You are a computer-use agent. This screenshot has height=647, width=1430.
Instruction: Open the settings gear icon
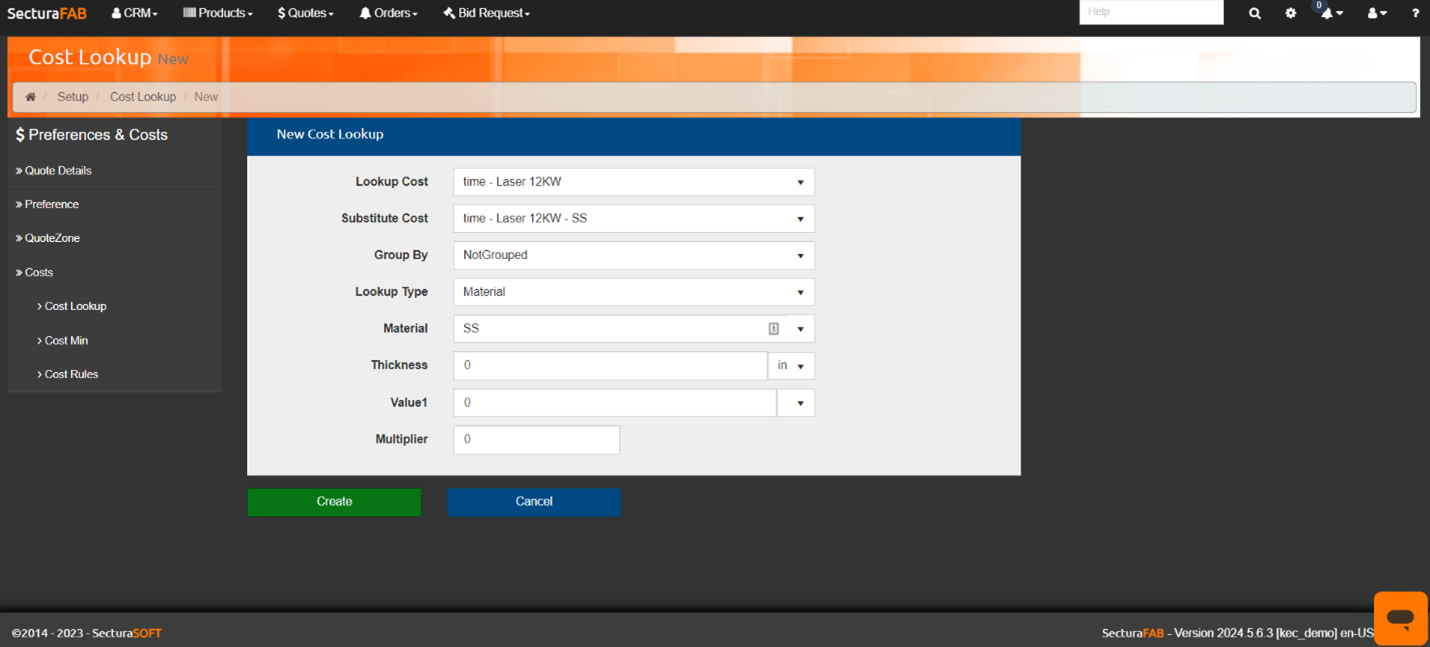click(x=1290, y=13)
